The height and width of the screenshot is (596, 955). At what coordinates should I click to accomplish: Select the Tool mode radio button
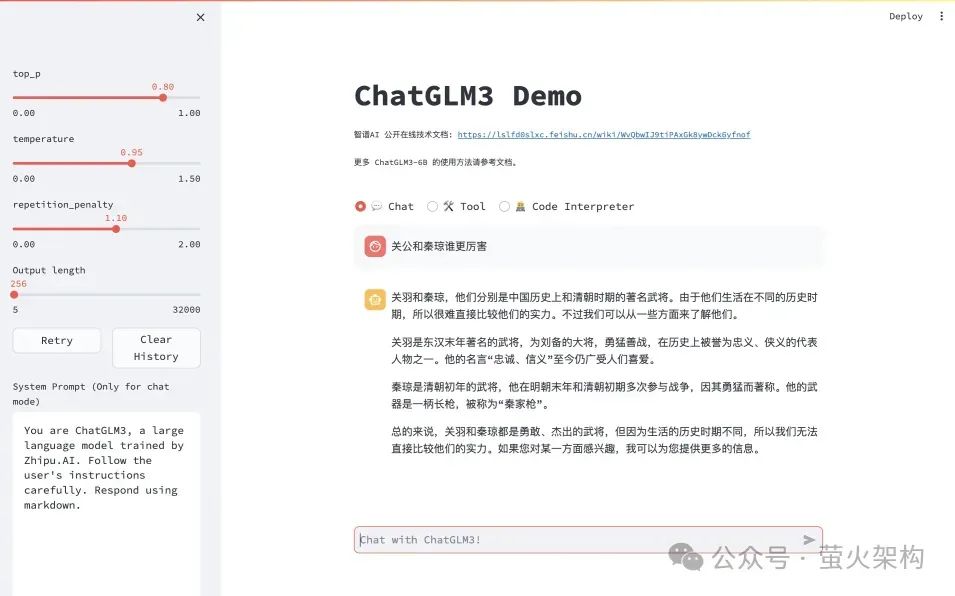pyautogui.click(x=432, y=206)
